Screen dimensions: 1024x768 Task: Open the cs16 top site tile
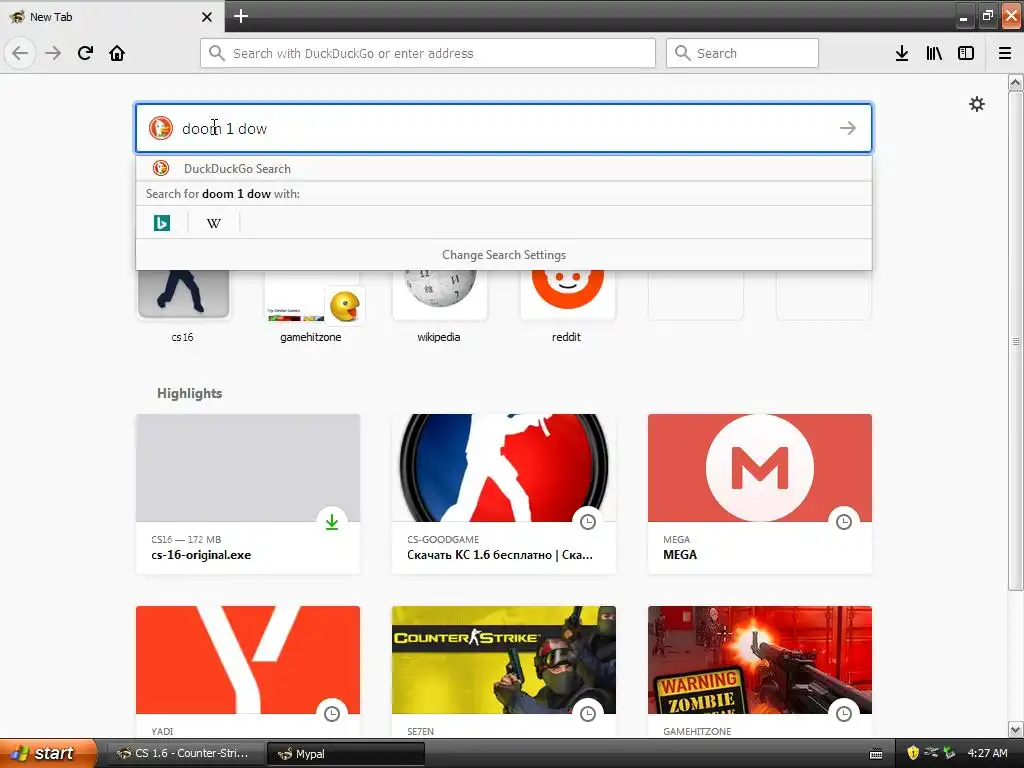pos(183,306)
